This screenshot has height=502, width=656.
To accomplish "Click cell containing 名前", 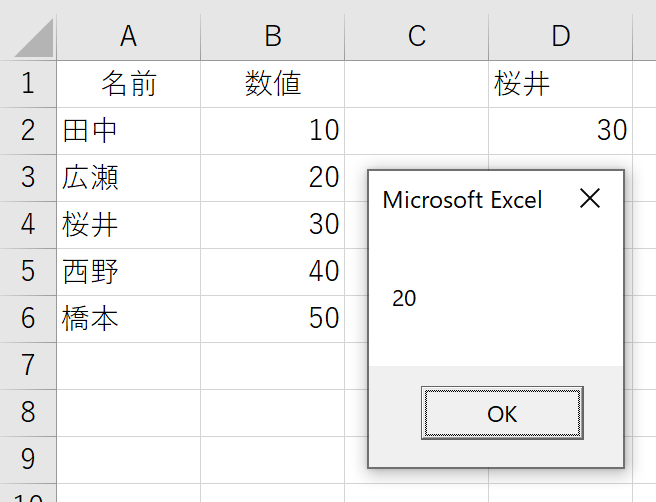I will (x=128, y=84).
